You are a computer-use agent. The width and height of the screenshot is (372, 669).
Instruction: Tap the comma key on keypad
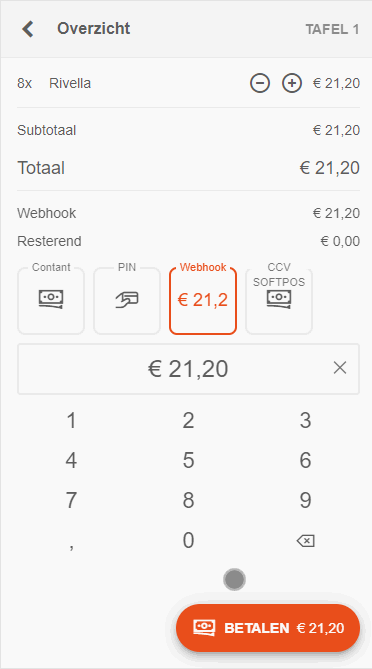coord(72,545)
